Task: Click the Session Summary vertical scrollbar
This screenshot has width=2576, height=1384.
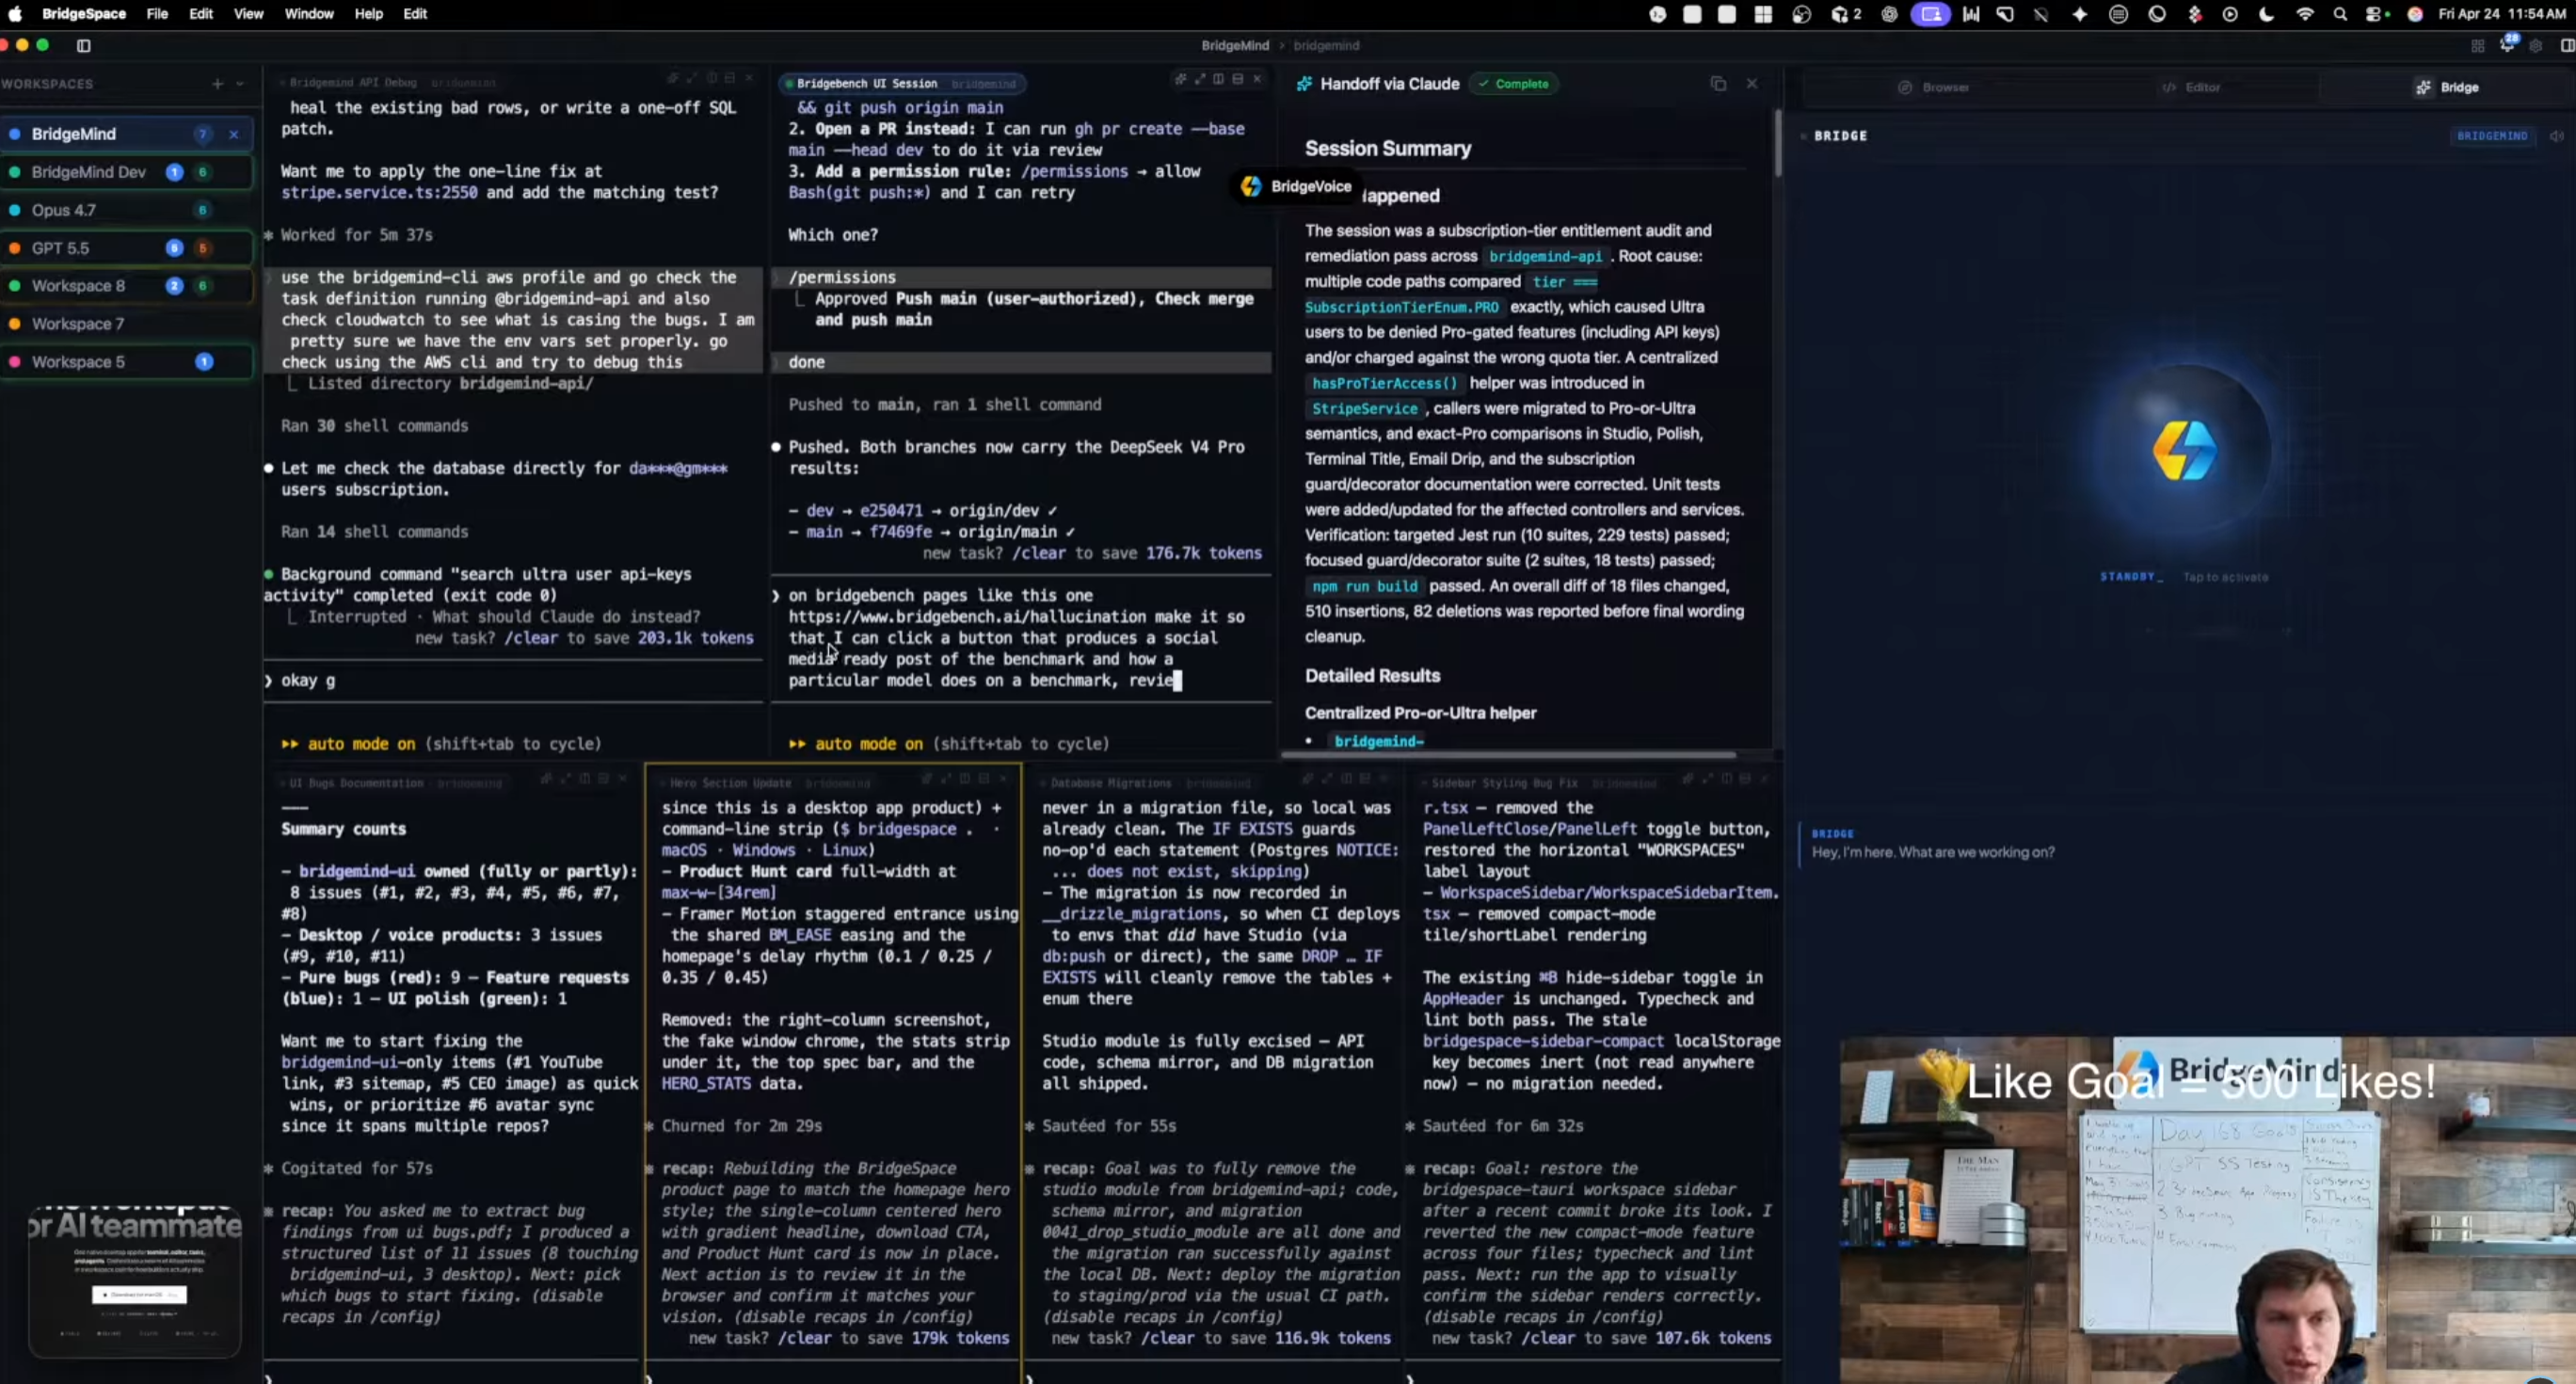Action: tap(1777, 145)
